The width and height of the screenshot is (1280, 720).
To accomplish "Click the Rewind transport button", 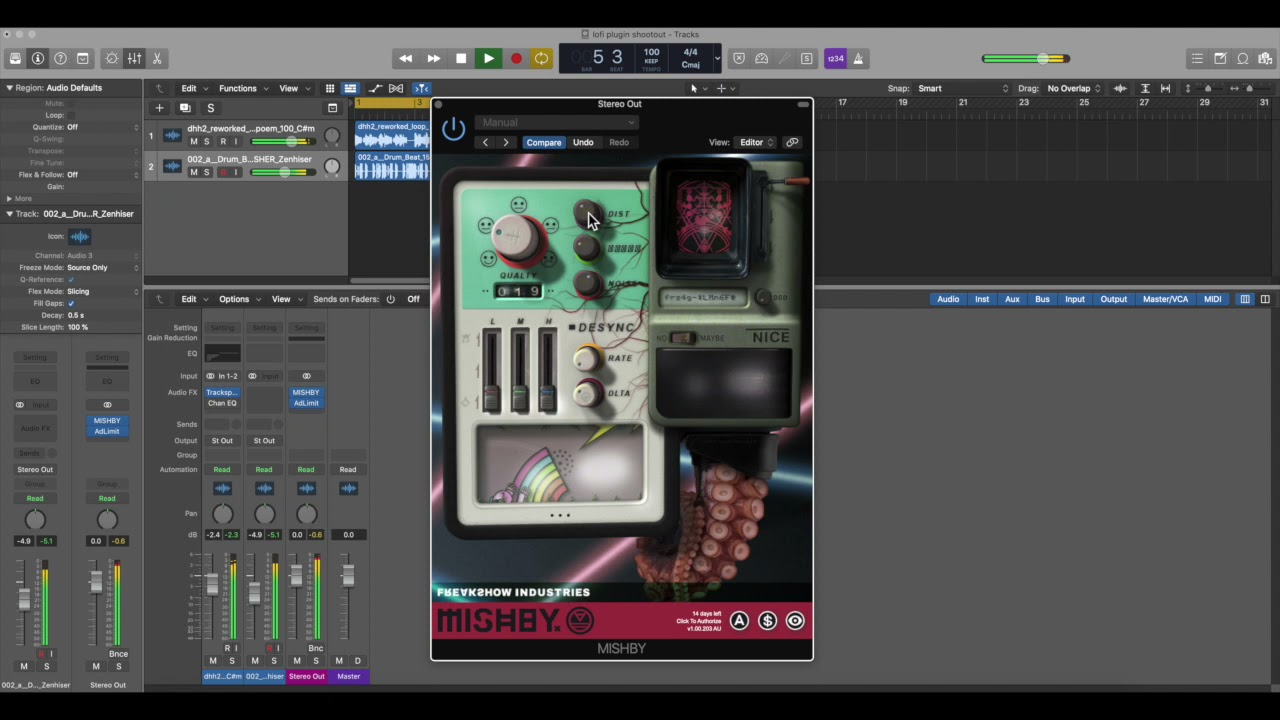I will [405, 59].
